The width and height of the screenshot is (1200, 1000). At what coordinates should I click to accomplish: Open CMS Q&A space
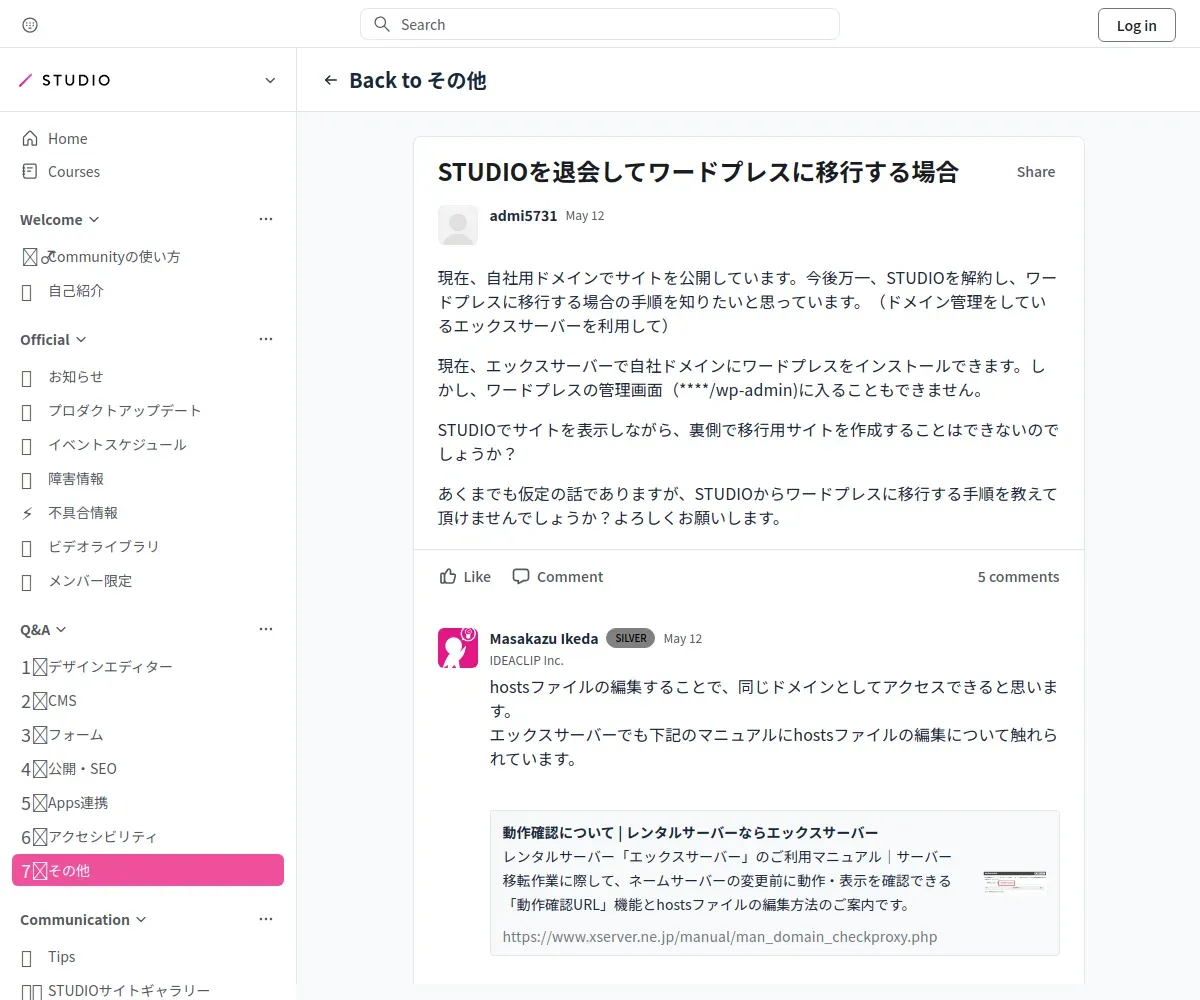point(148,700)
